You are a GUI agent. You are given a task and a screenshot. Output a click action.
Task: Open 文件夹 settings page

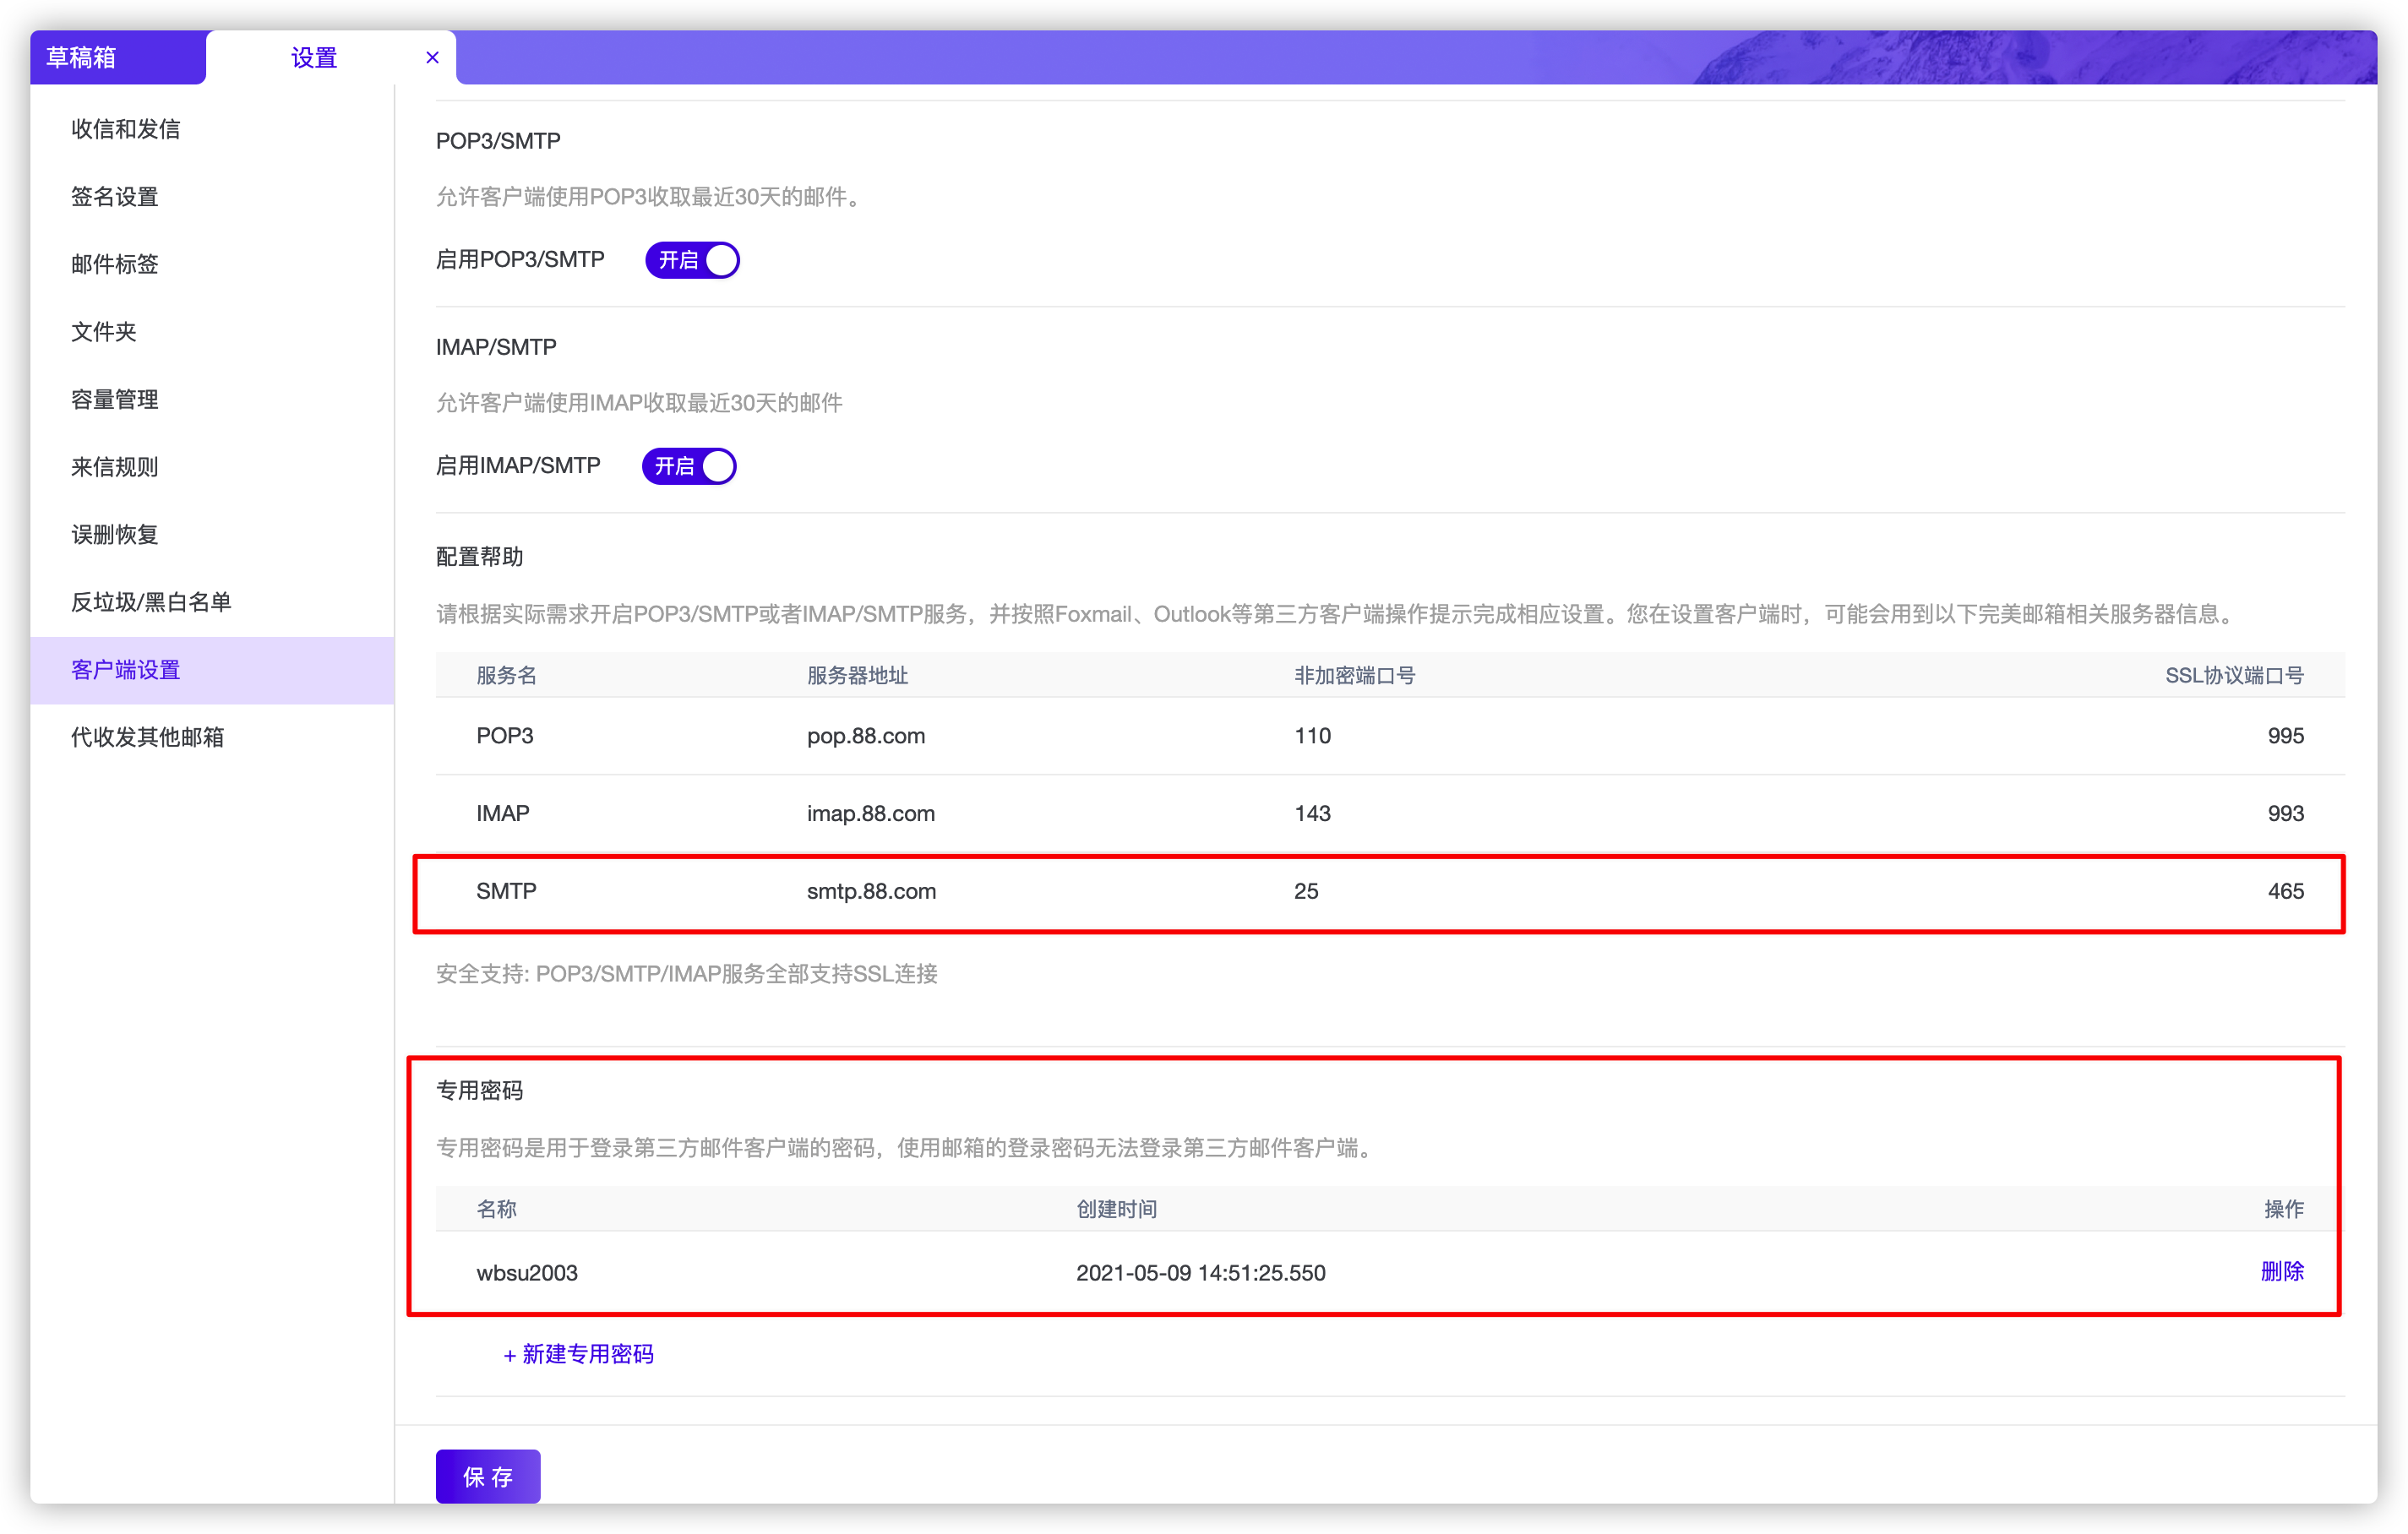(104, 332)
